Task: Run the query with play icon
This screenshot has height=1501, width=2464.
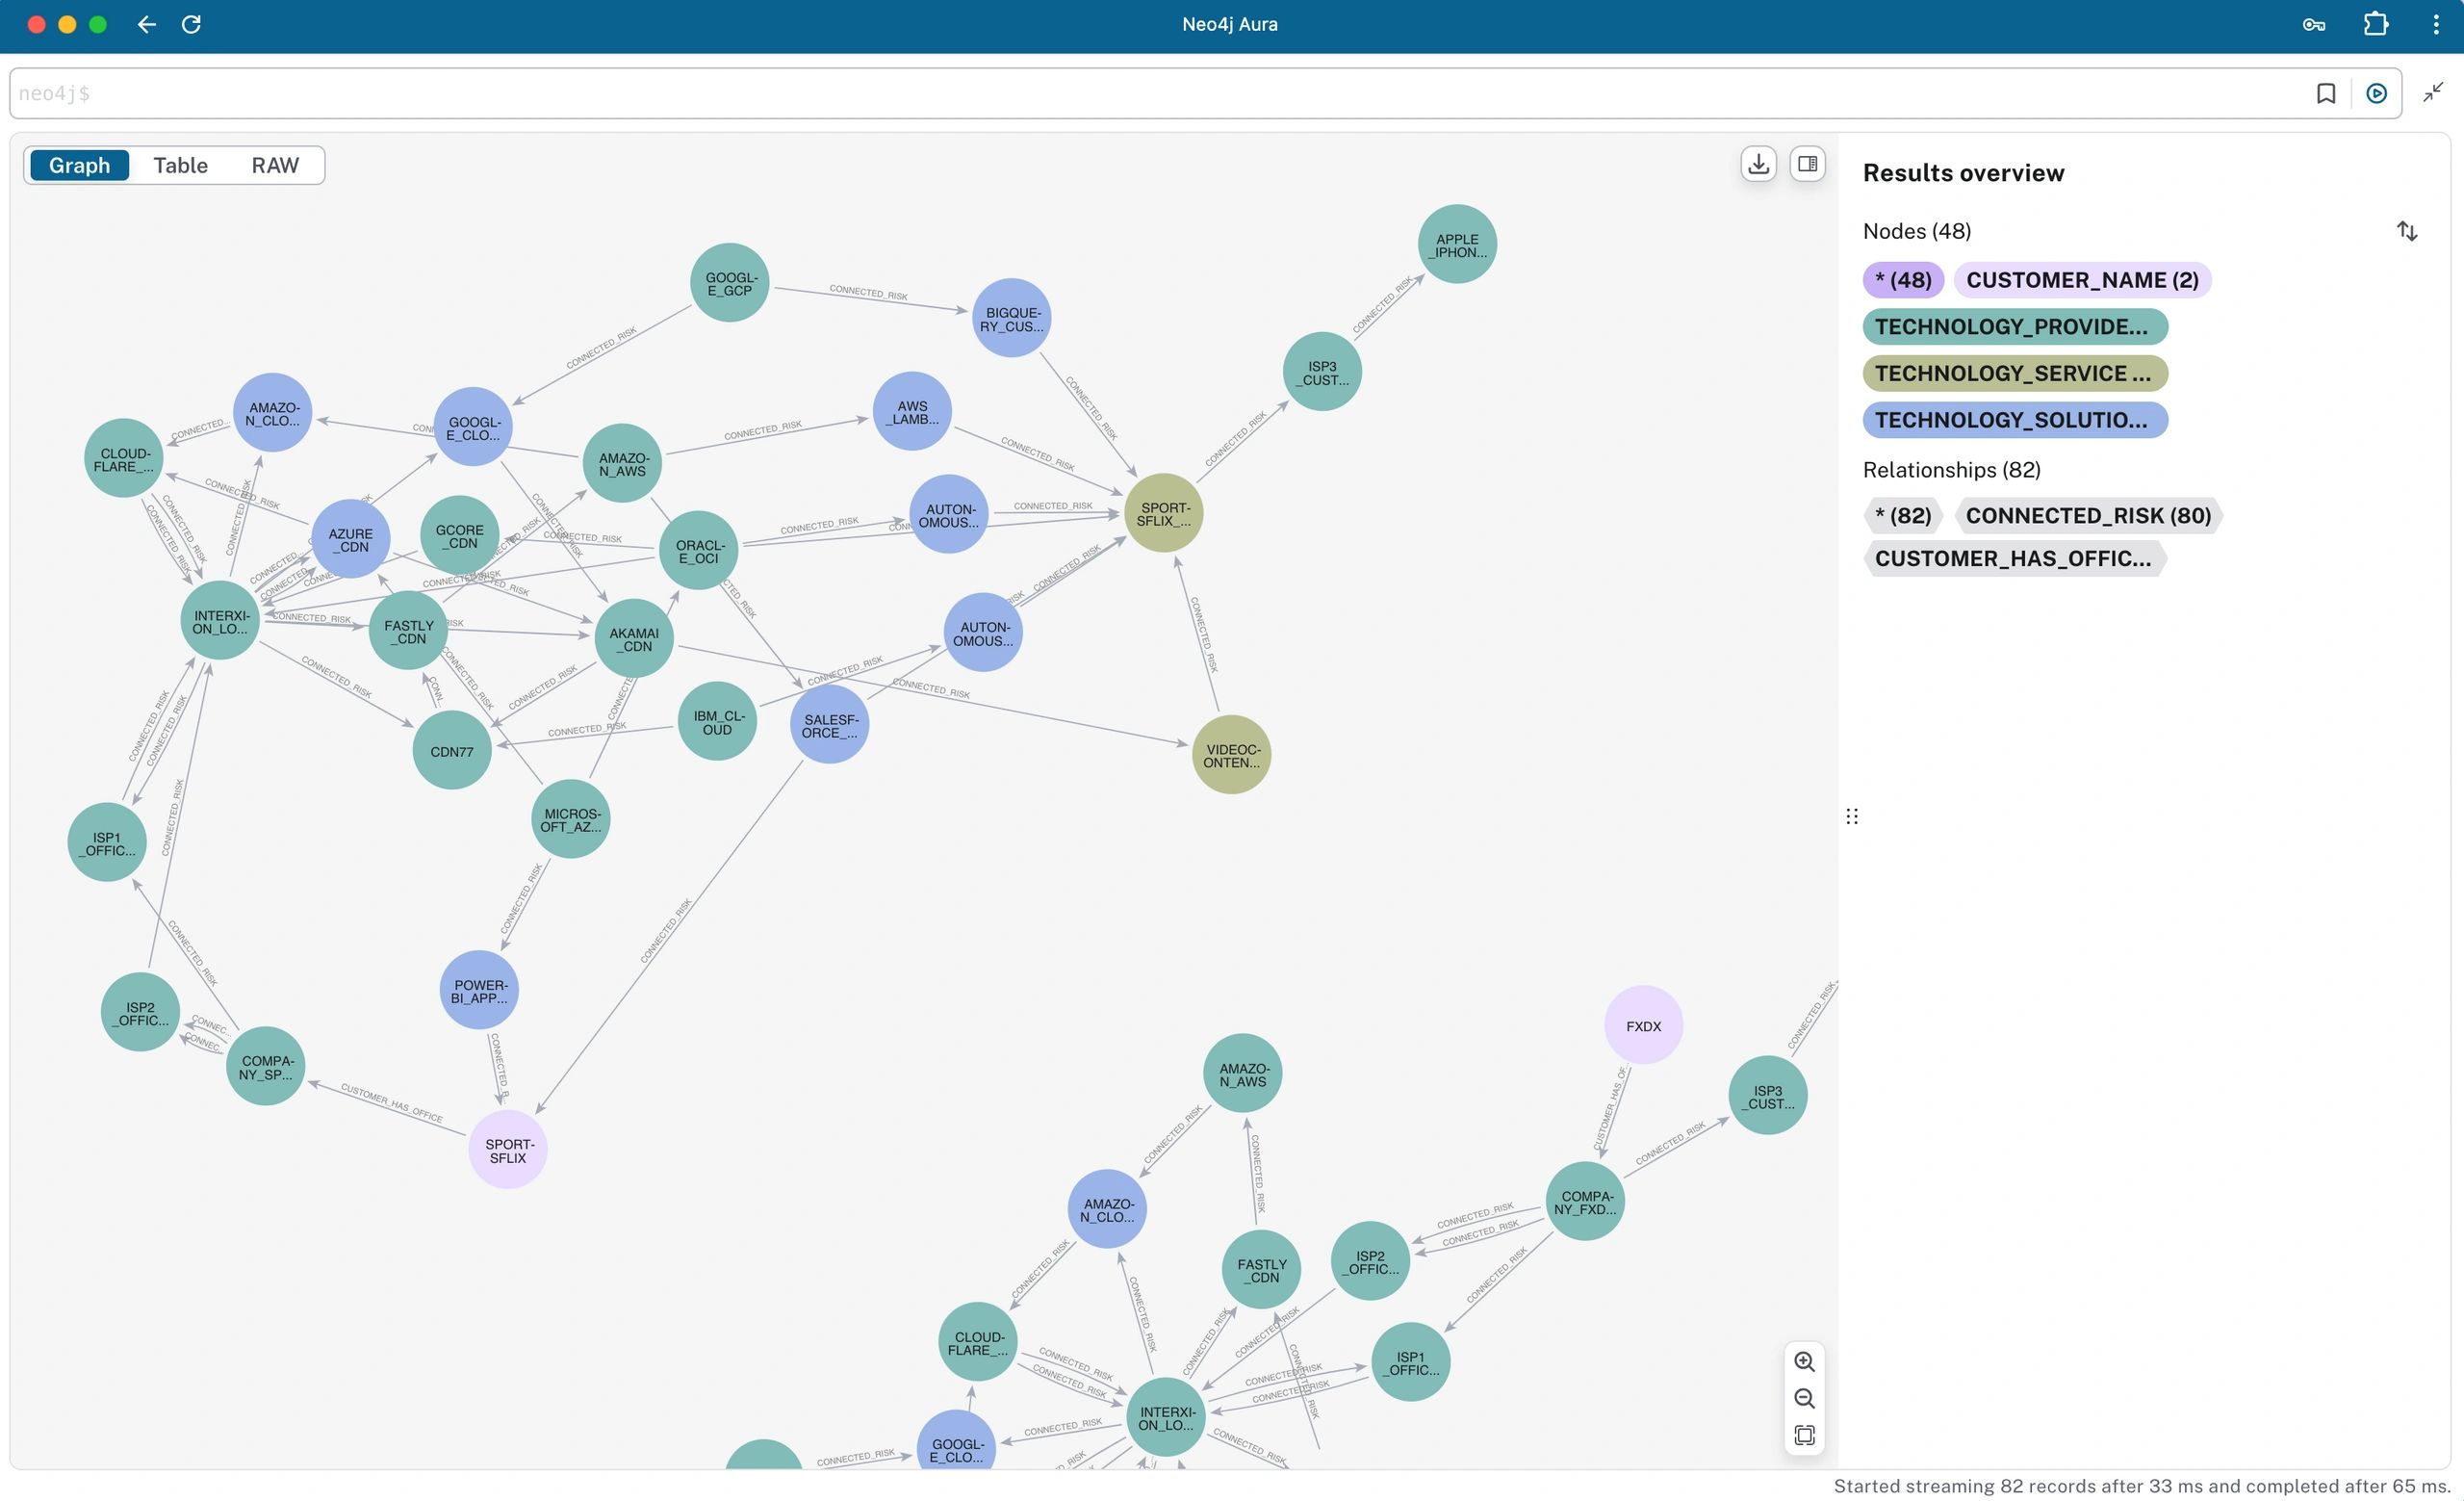Action: (2376, 93)
